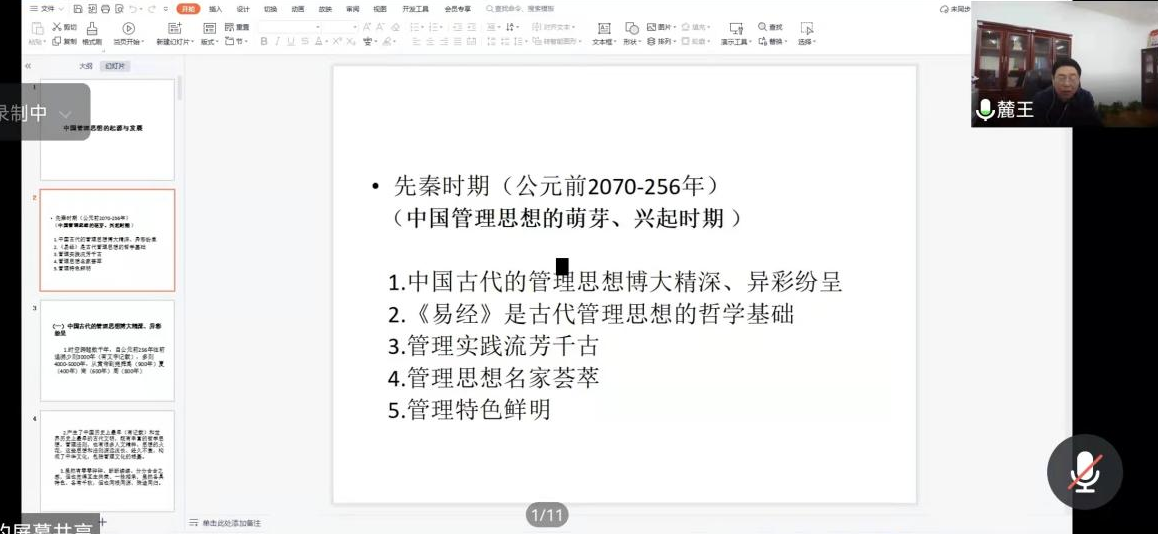Click the font color A icon
The width and height of the screenshot is (1159, 536).
pyautogui.click(x=321, y=41)
